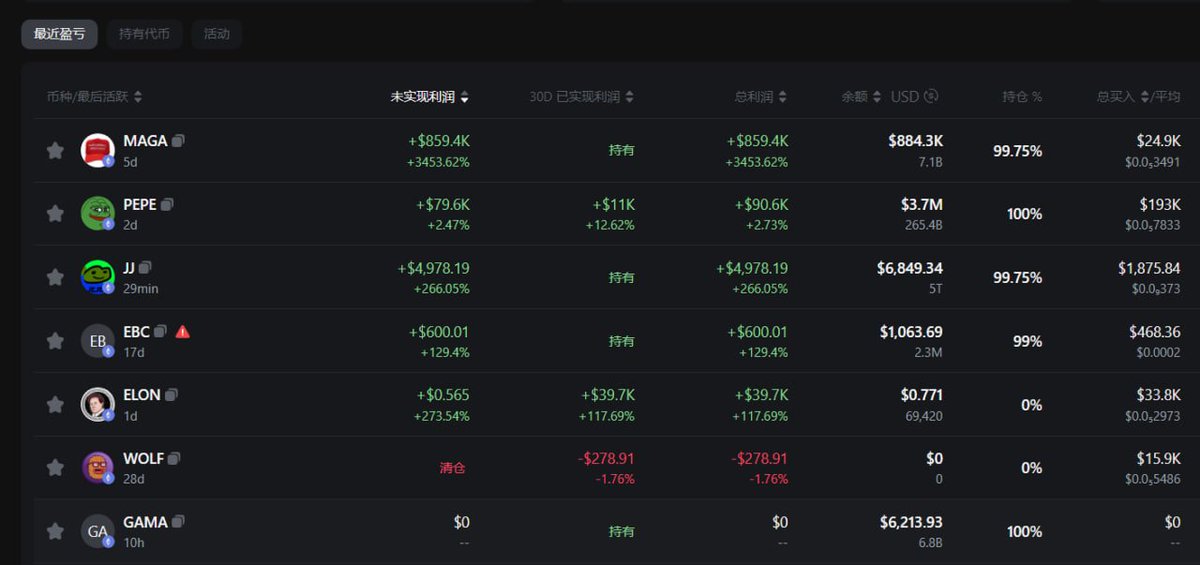The image size is (1200, 565).
Task: Click MAGA 持有 status in 30D column
Action: (621, 150)
